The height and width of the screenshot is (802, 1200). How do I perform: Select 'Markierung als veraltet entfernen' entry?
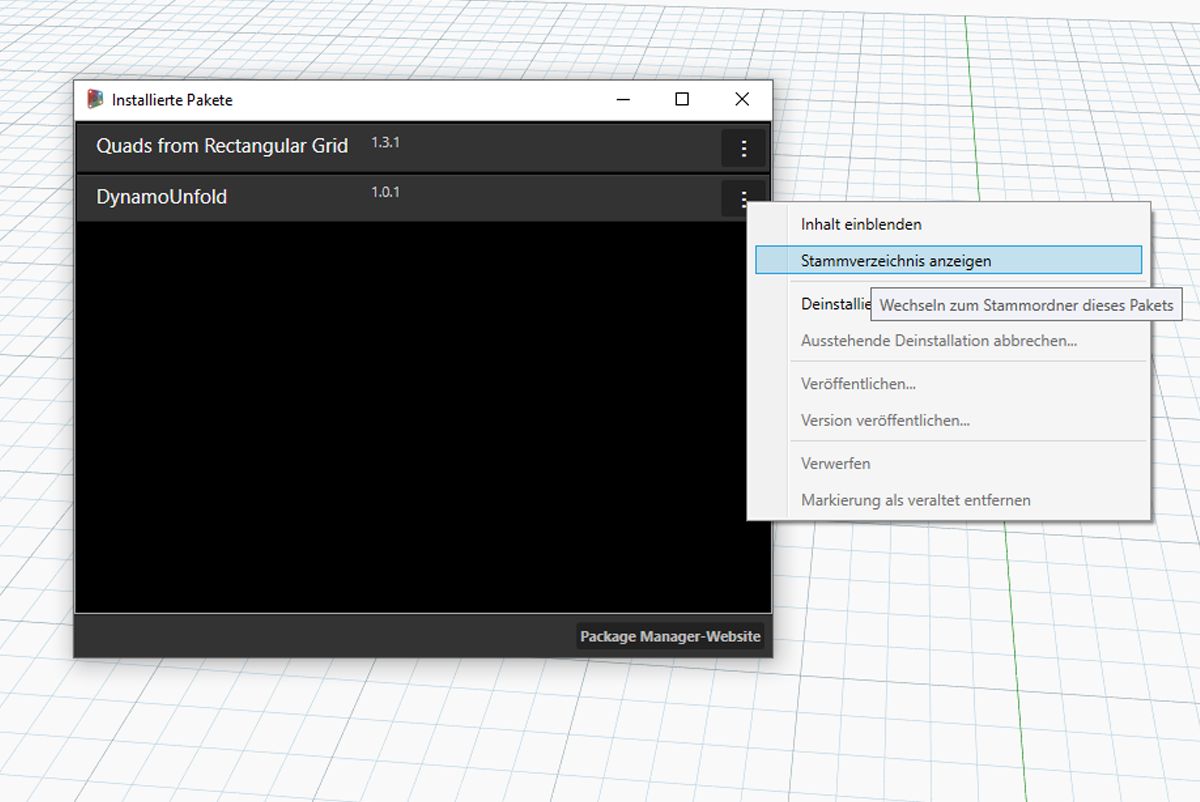coord(915,499)
